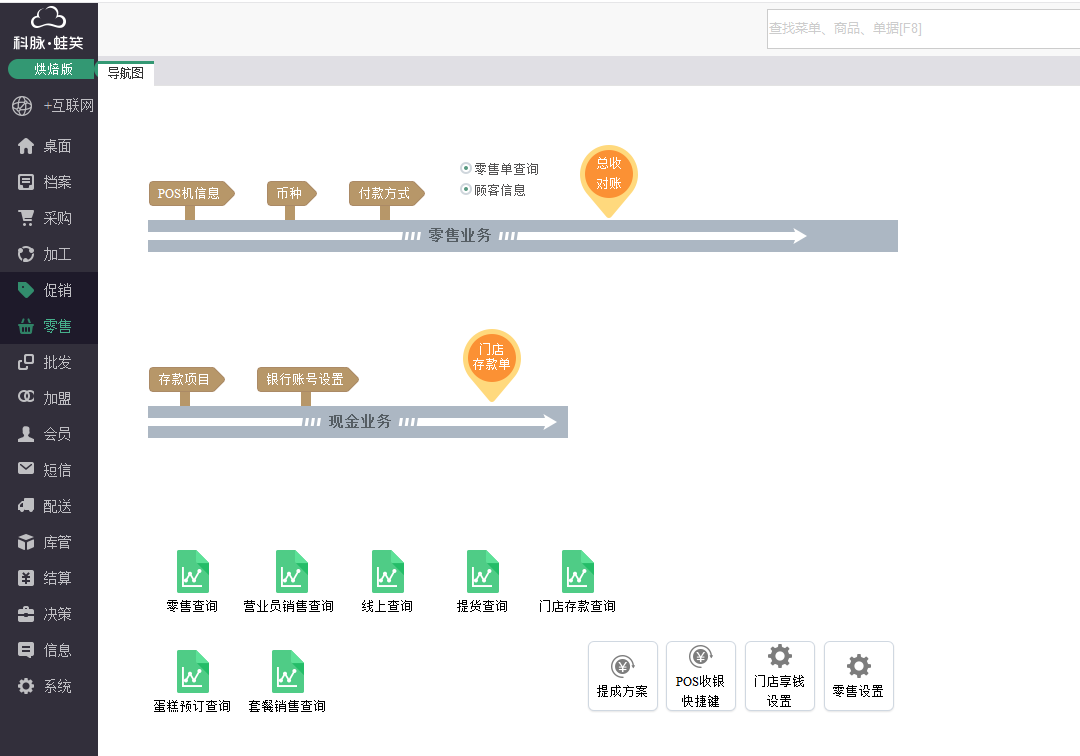Viewport: 1080px width, 756px height.
Task: Click the POS收银快捷键 button
Action: 701,676
